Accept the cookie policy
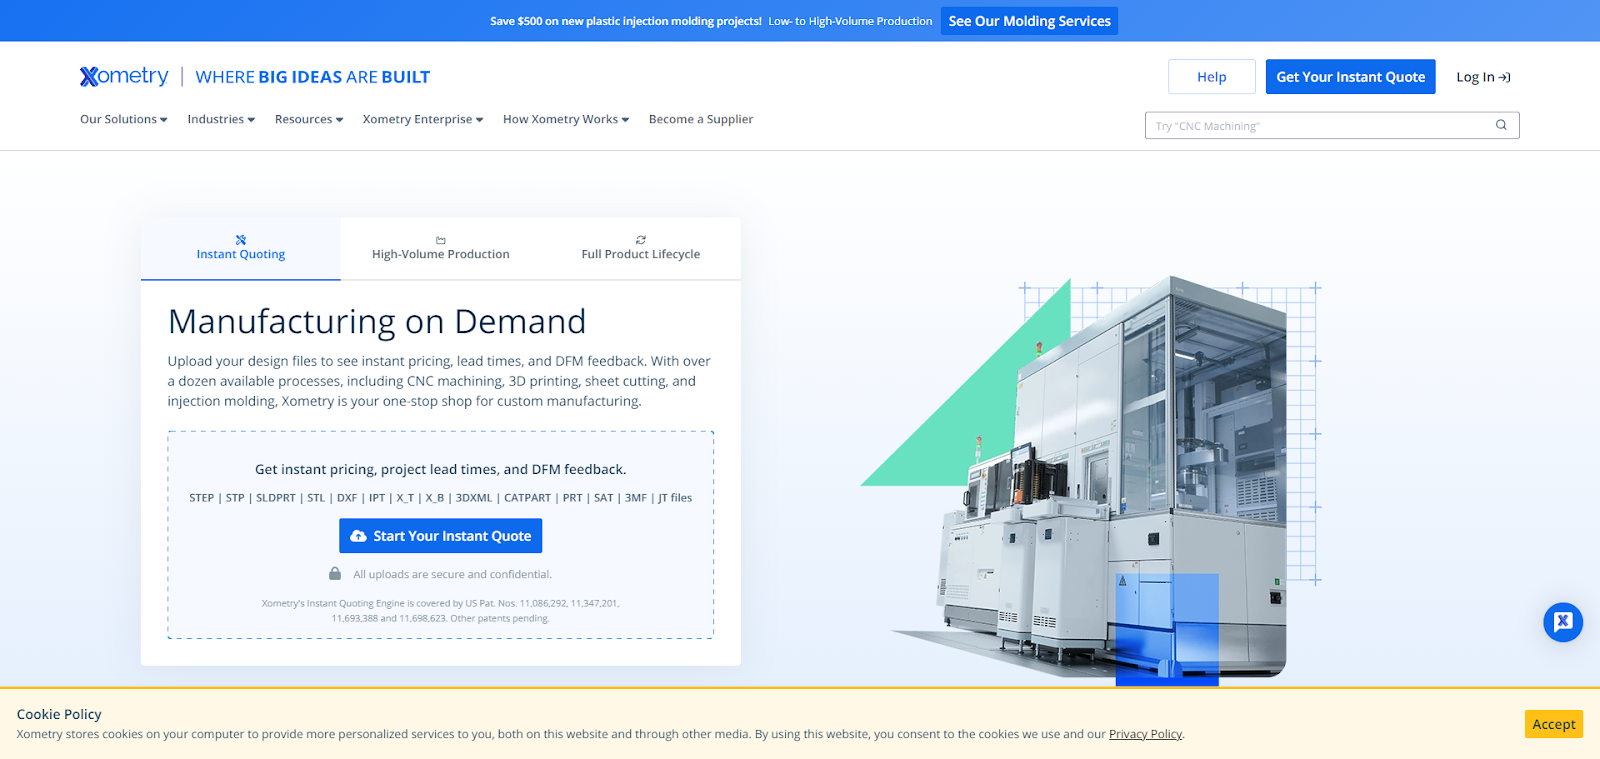Viewport: 1600px width, 759px height. click(1554, 724)
